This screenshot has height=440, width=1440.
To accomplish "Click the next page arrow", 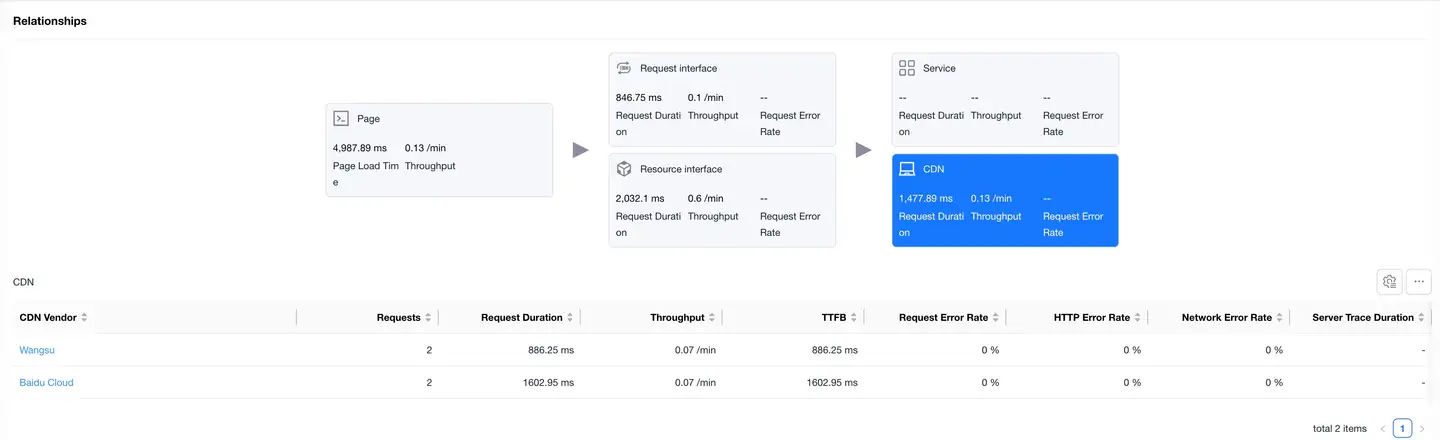I will (x=1422, y=428).
